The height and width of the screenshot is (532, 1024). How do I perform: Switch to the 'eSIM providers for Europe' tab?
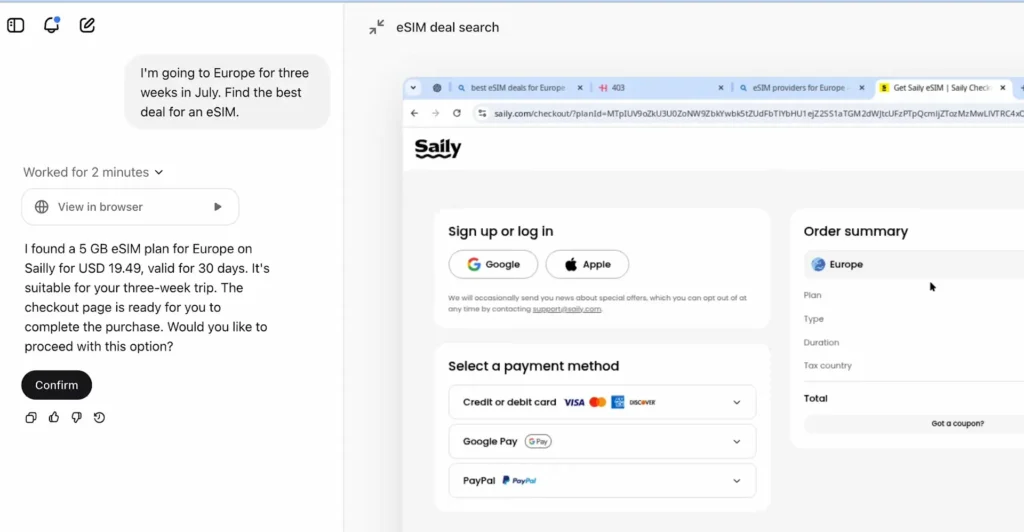pos(798,88)
